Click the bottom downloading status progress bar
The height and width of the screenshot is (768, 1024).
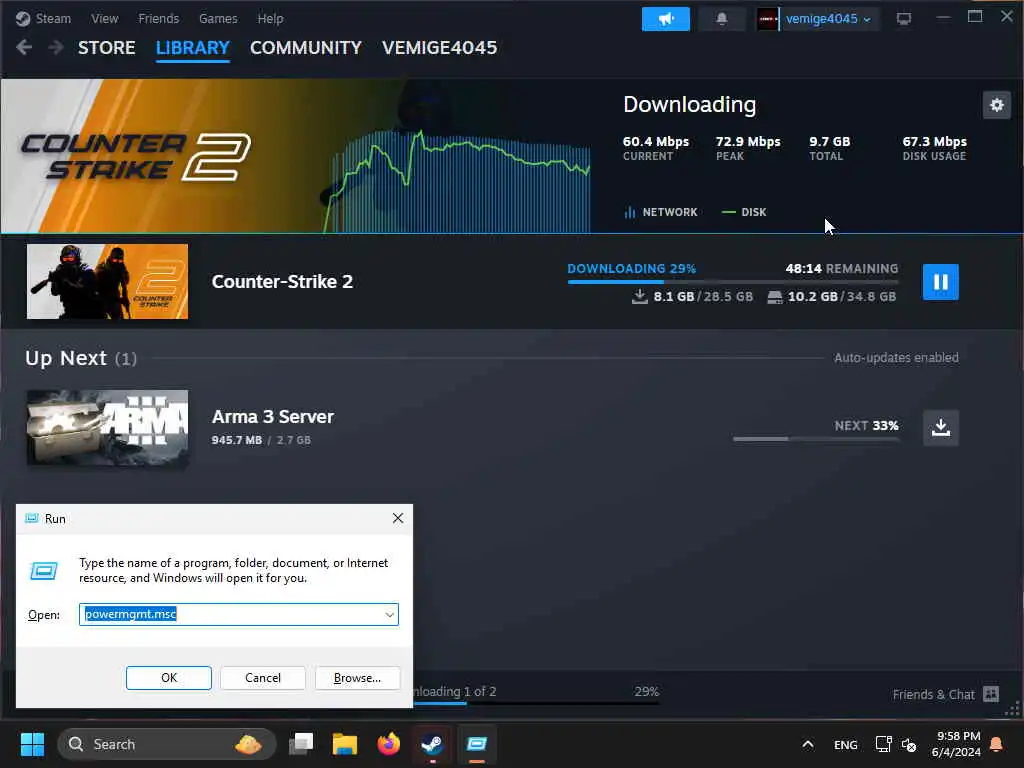click(536, 703)
